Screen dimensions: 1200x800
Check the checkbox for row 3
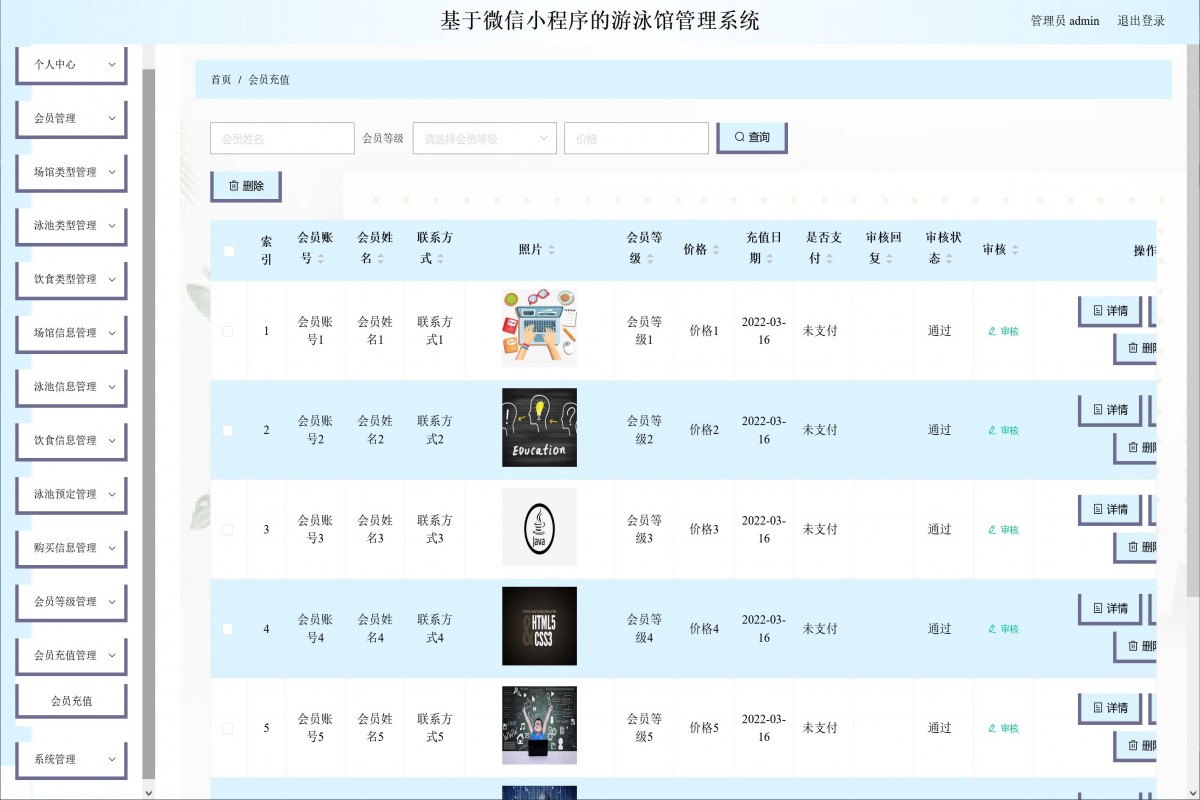pos(227,528)
